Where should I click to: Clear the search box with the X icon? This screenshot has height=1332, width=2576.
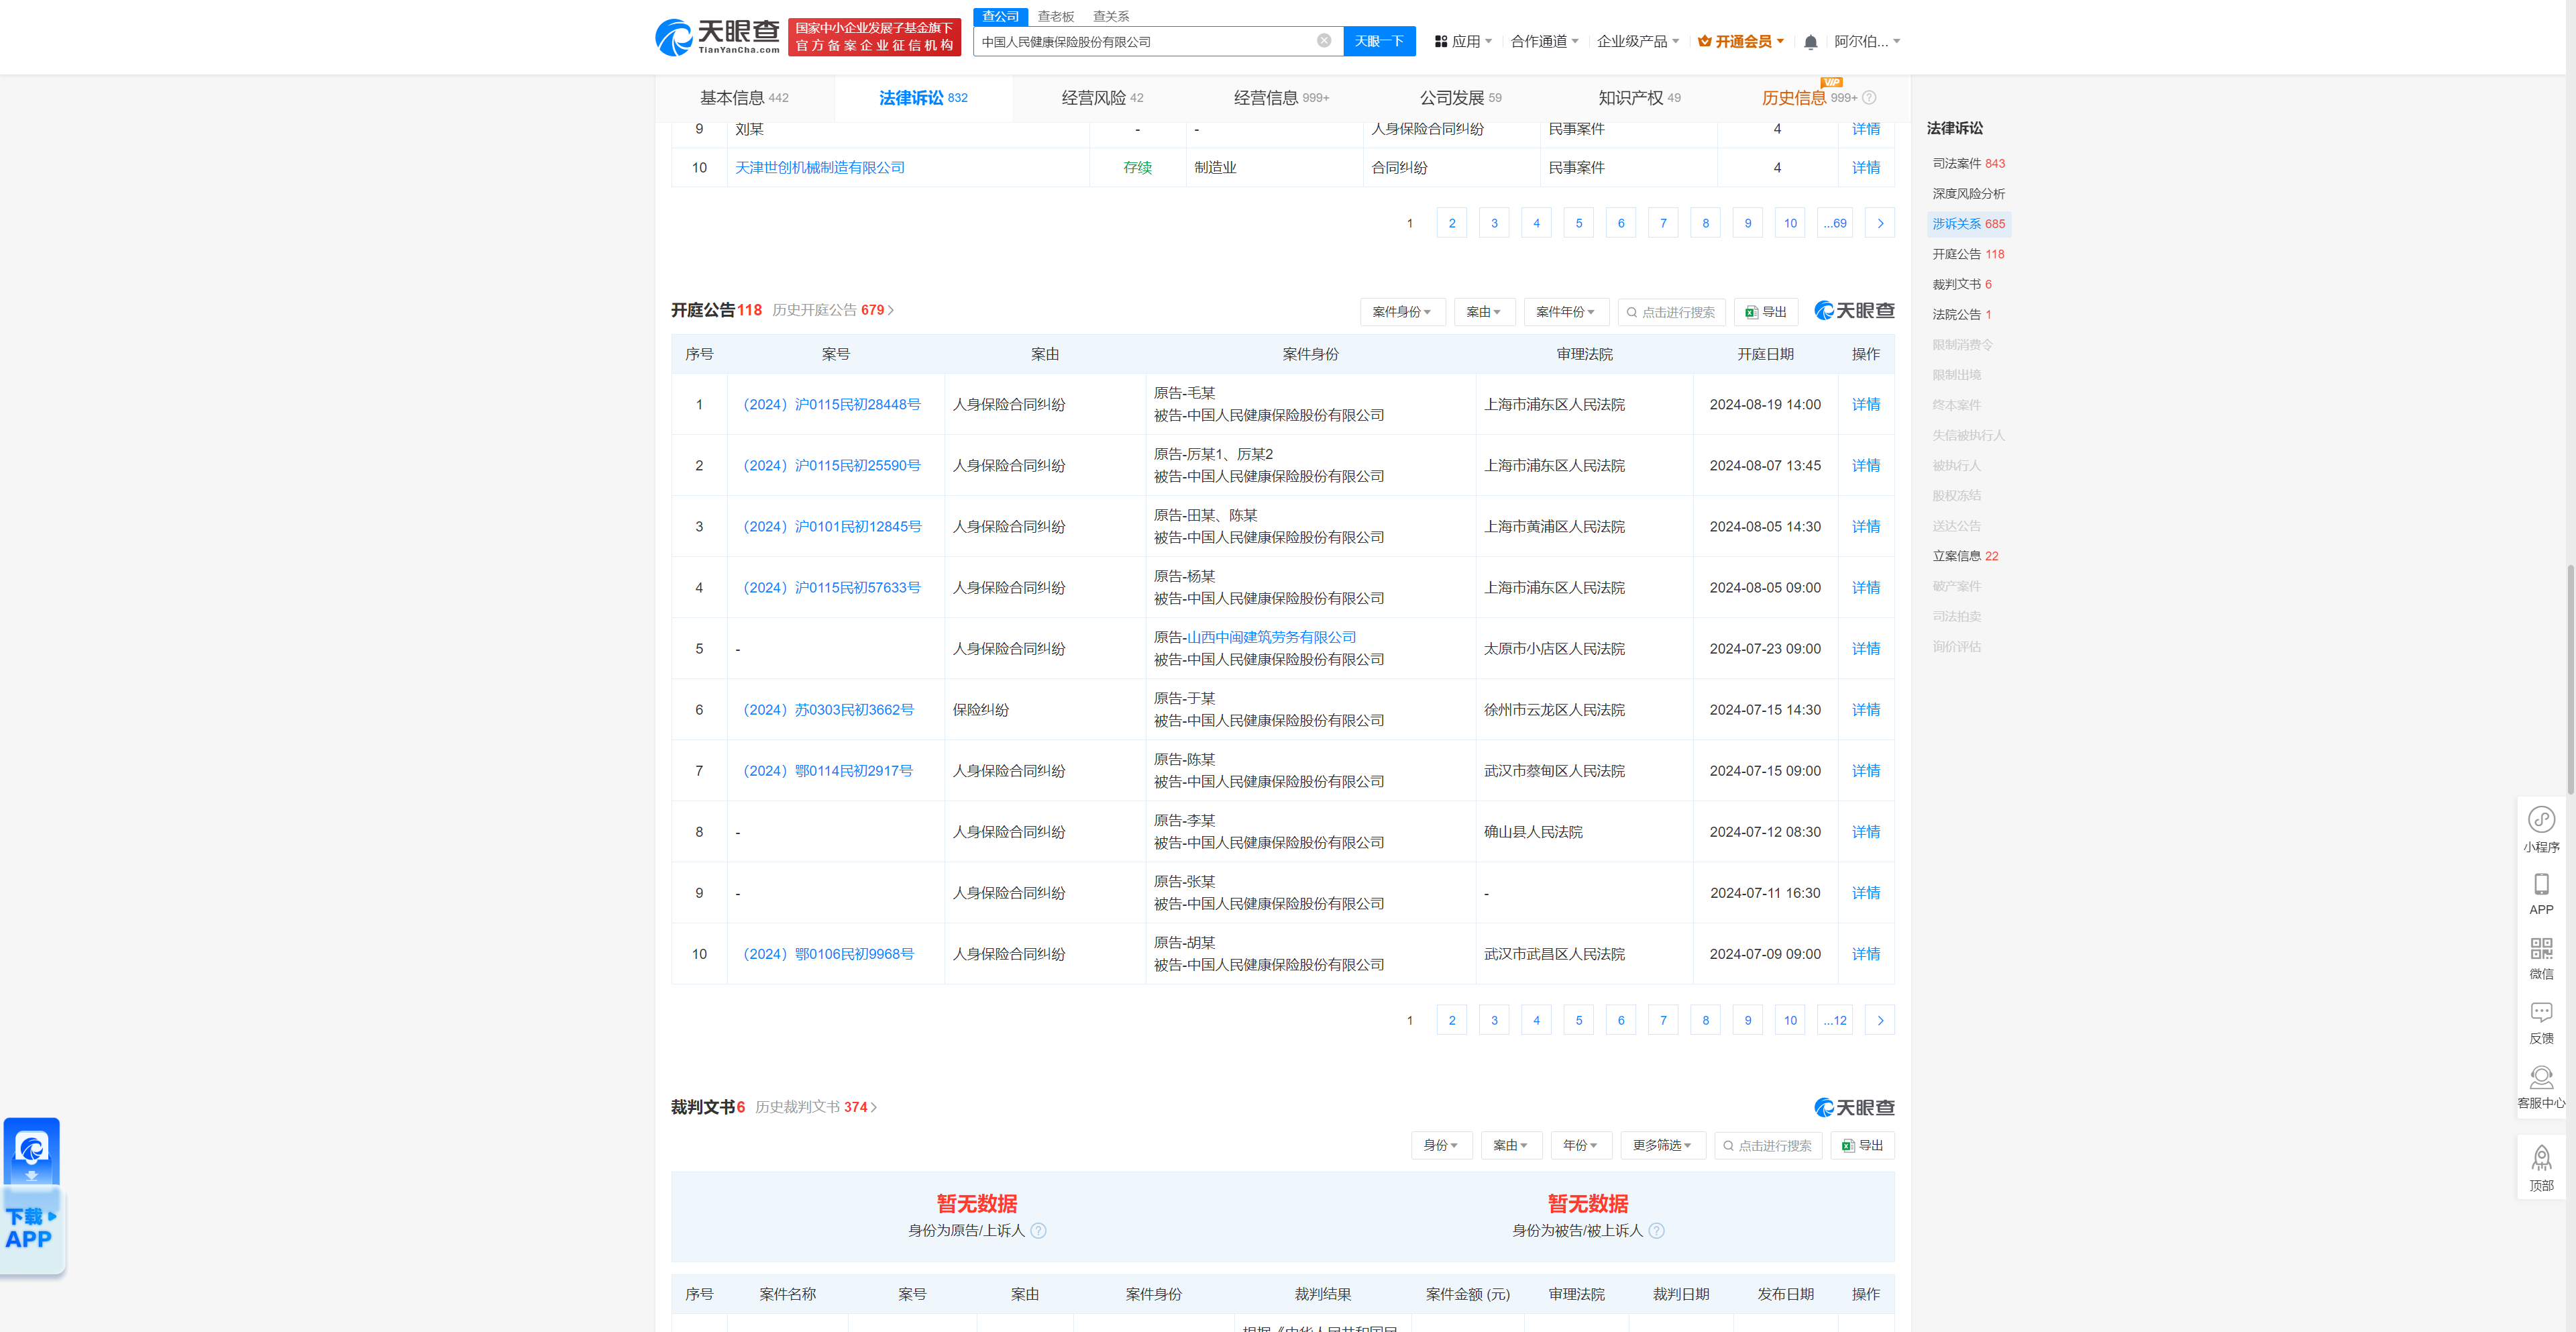(1325, 41)
